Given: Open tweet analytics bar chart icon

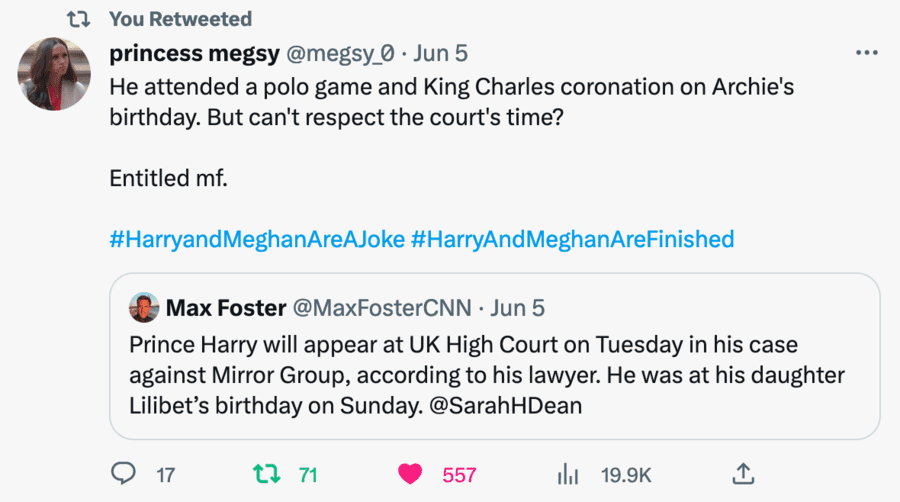Looking at the screenshot, I should pos(568,474).
